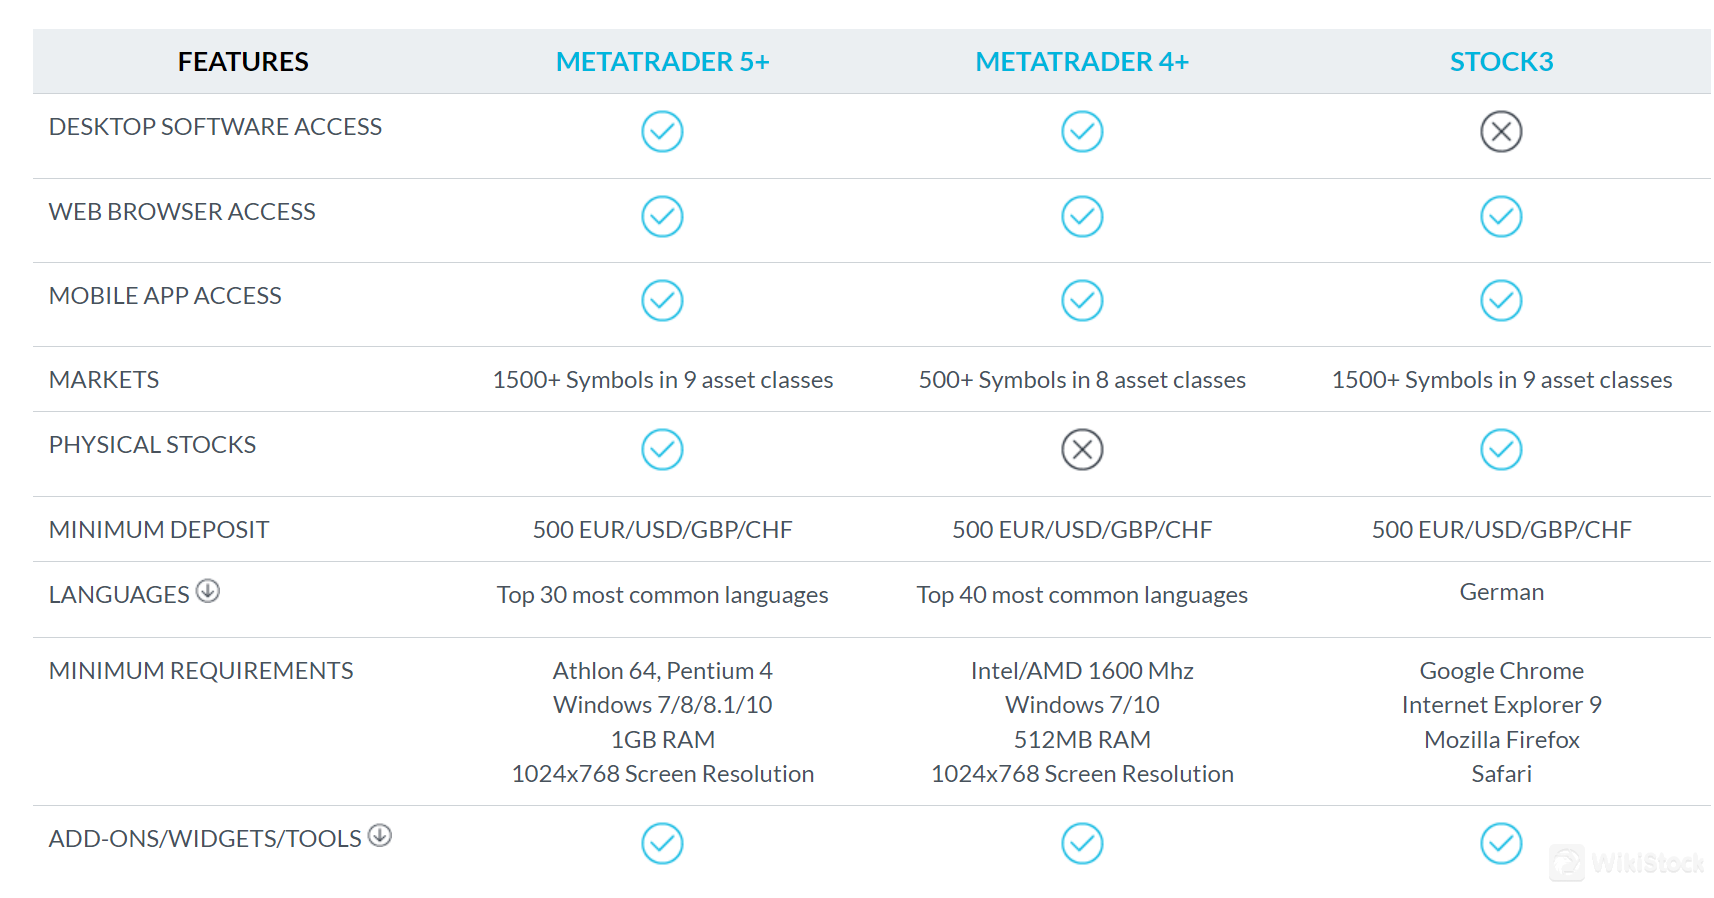Open the MetaTrader 5+ column header link

tap(662, 62)
